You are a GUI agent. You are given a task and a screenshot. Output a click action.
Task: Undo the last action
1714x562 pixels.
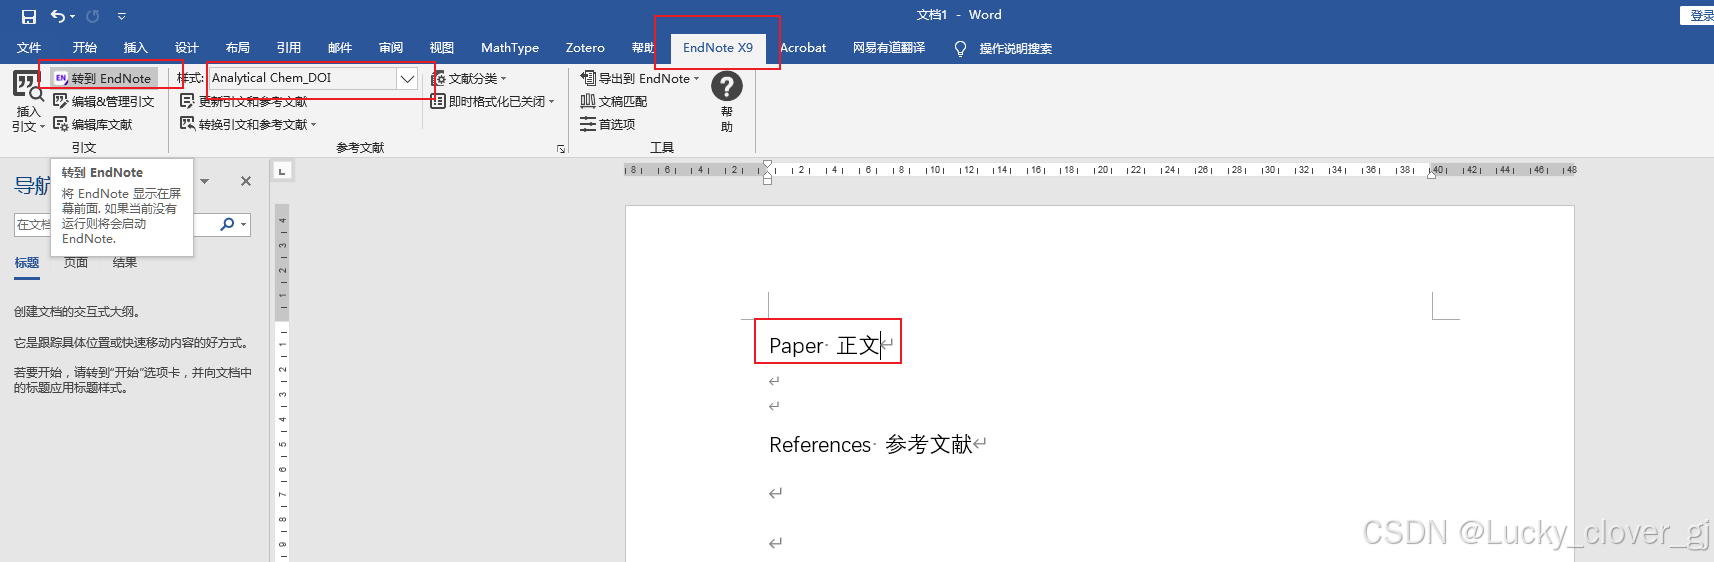click(x=59, y=16)
